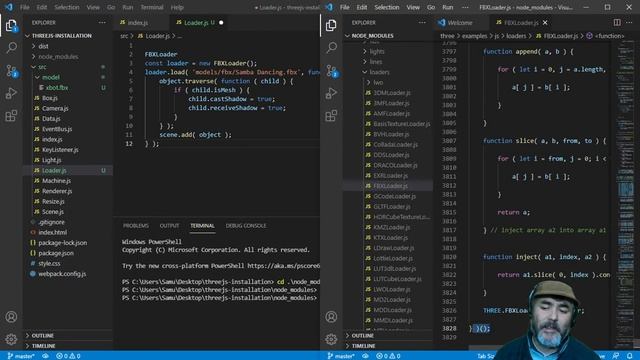Switch to DEBUG CONSOLE panel tab
Screen dimensions: 640x360
click(x=246, y=226)
